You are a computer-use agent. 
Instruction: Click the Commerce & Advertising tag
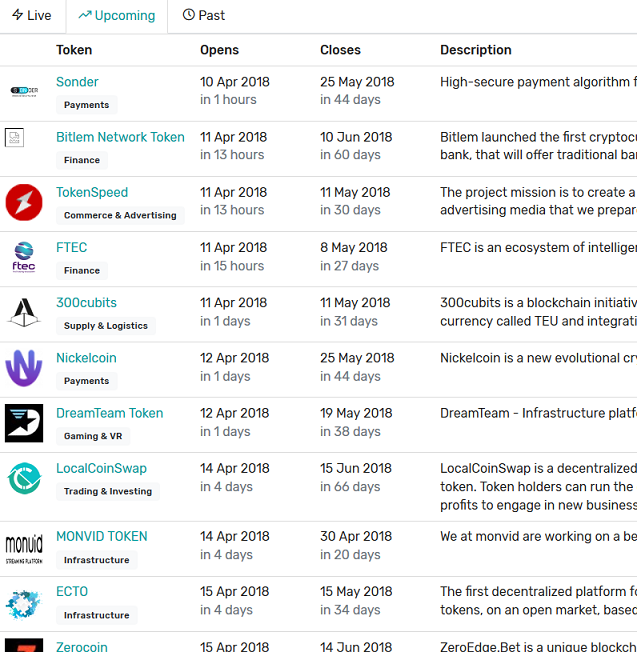coord(120,215)
